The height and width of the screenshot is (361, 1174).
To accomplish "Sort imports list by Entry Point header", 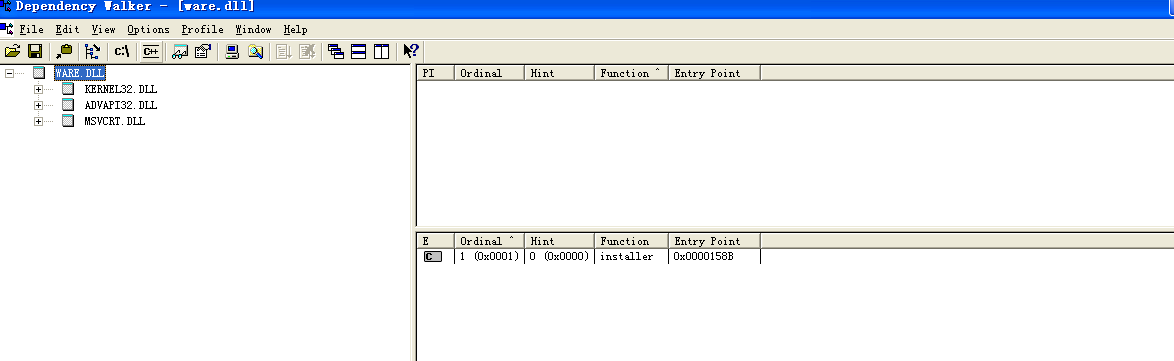I will click(x=714, y=73).
